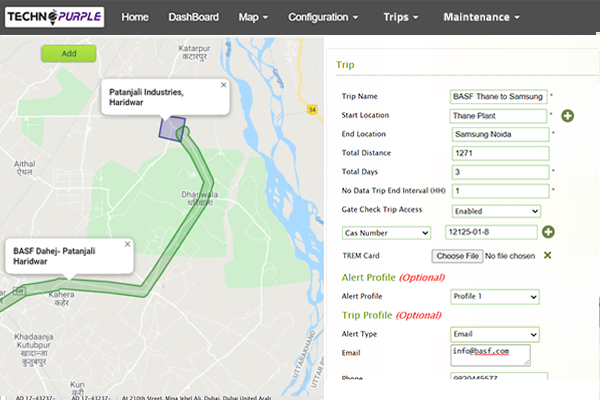
Task: Edit the Total Distance field showing 1271
Action: pyautogui.click(x=500, y=153)
